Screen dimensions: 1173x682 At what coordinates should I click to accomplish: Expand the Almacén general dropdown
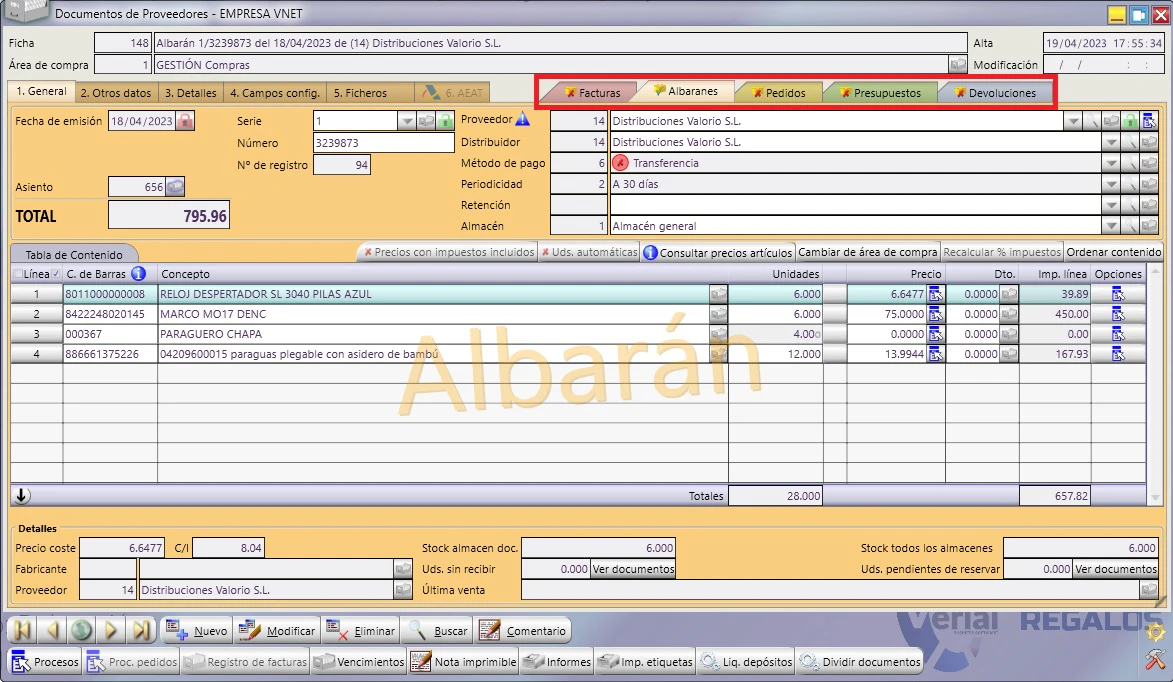pyautogui.click(x=1111, y=226)
